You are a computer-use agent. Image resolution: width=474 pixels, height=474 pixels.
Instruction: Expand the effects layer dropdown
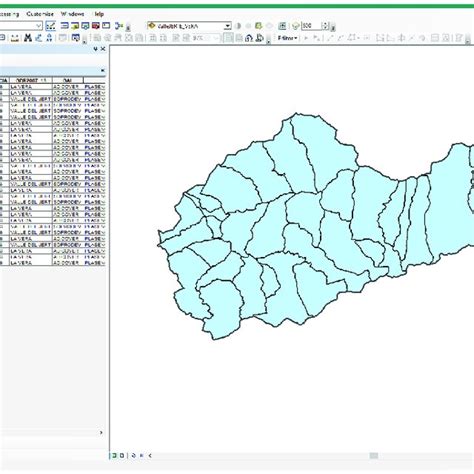click(228, 26)
